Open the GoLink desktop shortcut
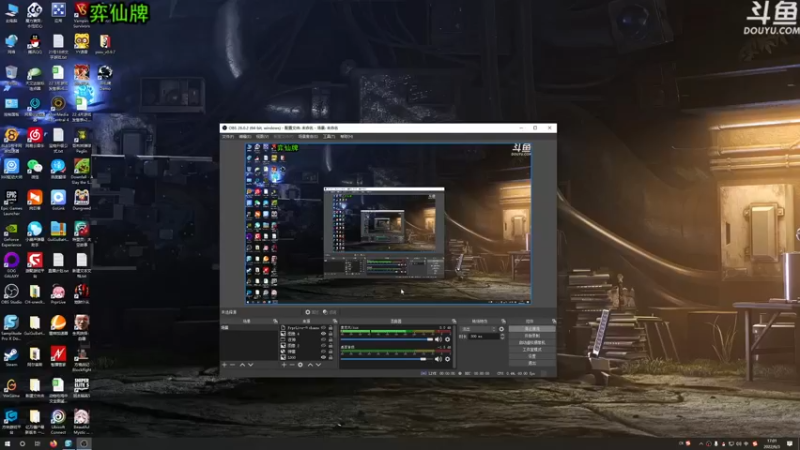The height and width of the screenshot is (450, 800). 58,200
